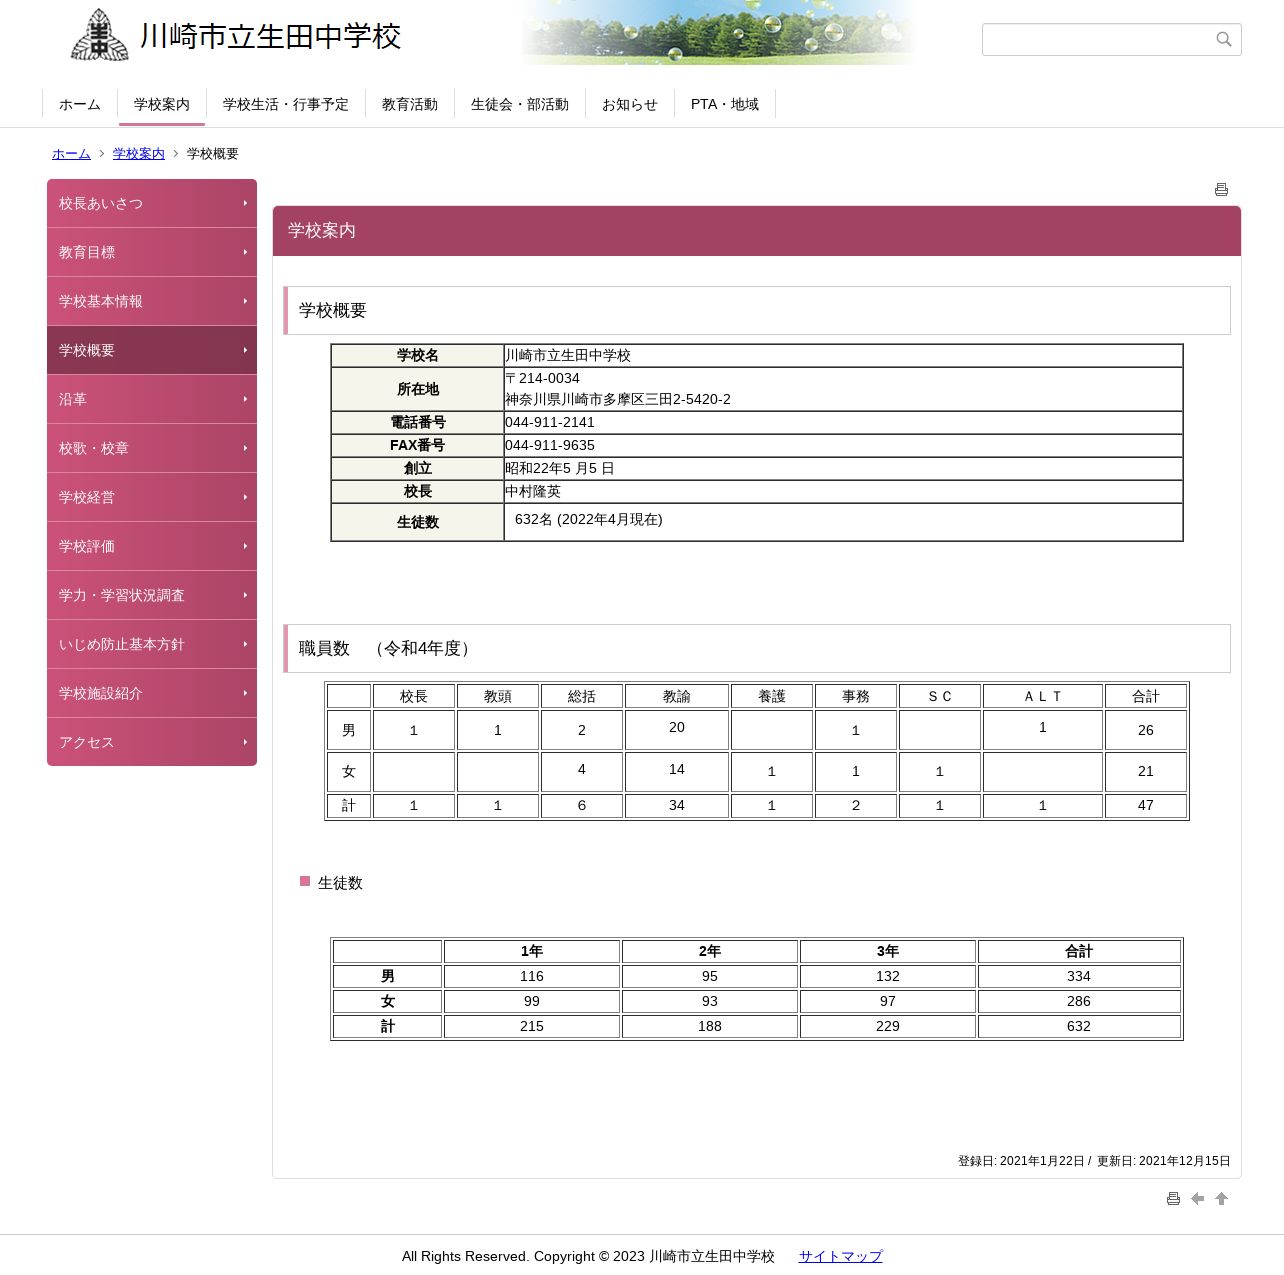Open the ホーム navigation tab
This screenshot has width=1284, height=1275.
pos(80,104)
